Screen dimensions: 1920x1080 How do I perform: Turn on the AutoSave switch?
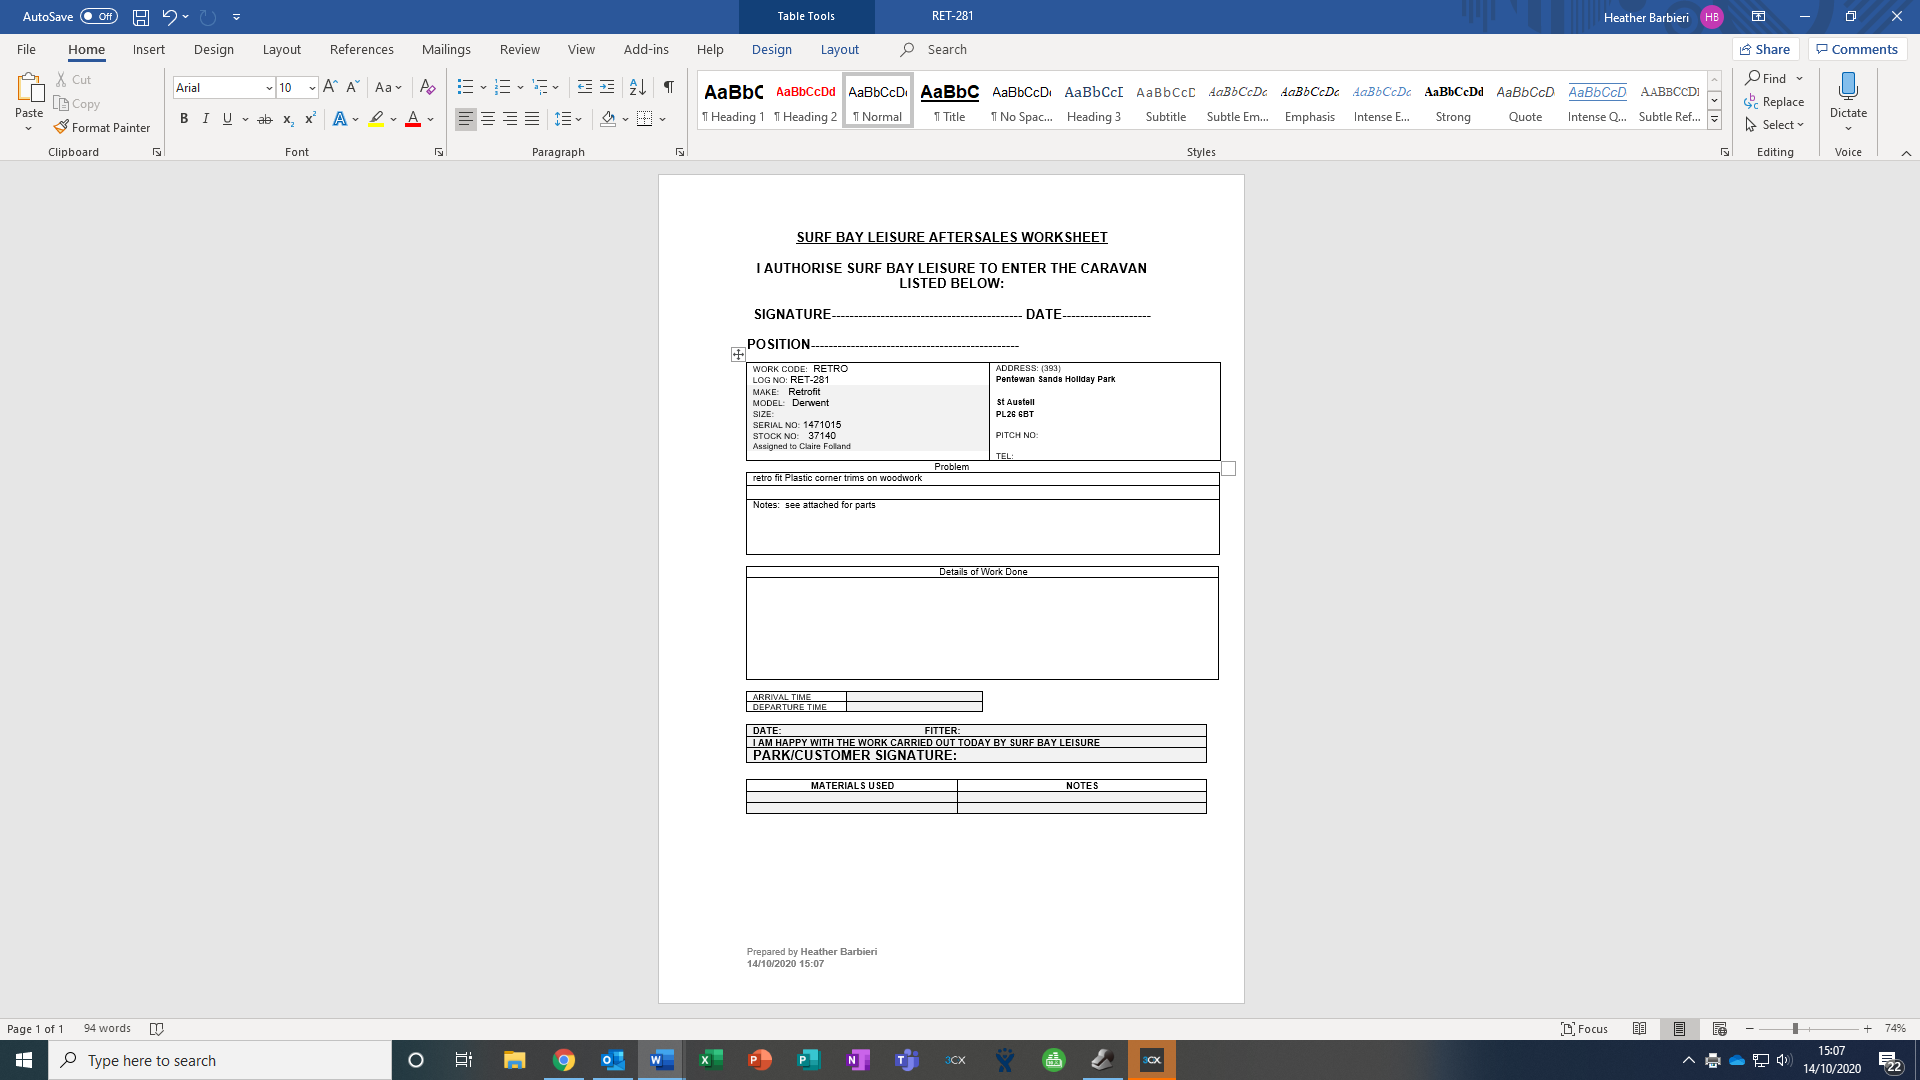(98, 16)
